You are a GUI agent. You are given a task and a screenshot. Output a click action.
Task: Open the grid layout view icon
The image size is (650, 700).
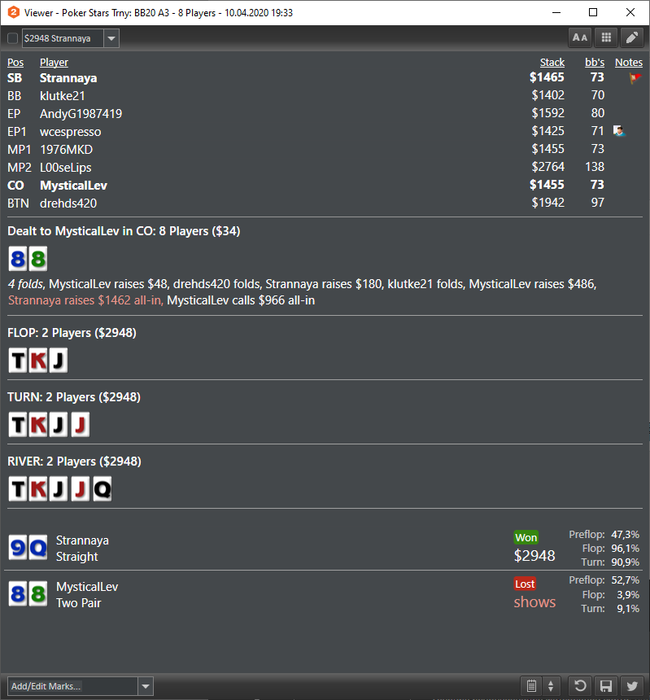click(606, 38)
